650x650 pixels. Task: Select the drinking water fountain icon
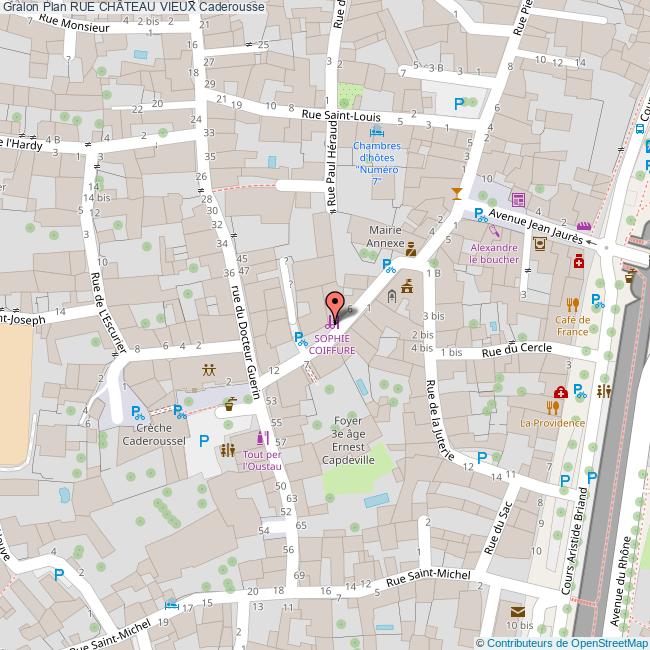231,405
